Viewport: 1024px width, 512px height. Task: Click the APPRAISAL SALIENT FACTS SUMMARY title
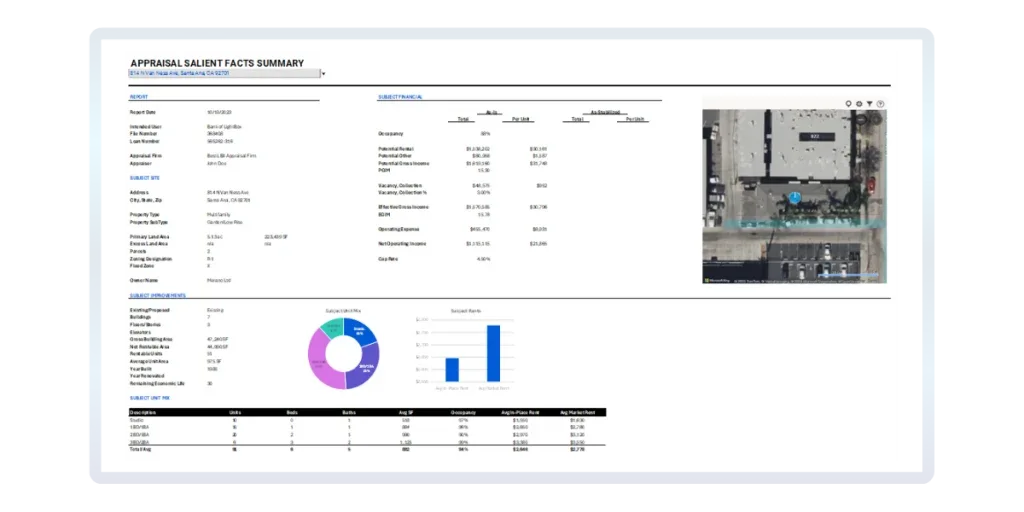(217, 63)
